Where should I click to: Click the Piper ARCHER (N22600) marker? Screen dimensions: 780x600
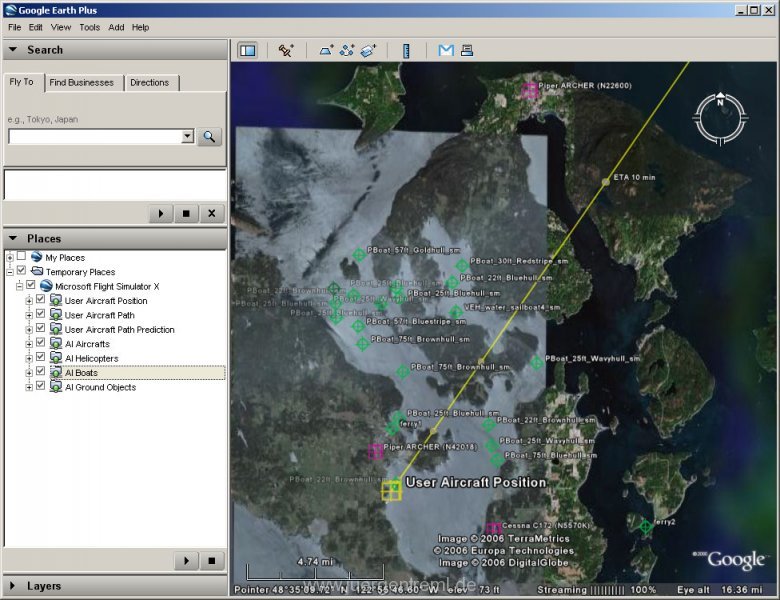point(530,91)
